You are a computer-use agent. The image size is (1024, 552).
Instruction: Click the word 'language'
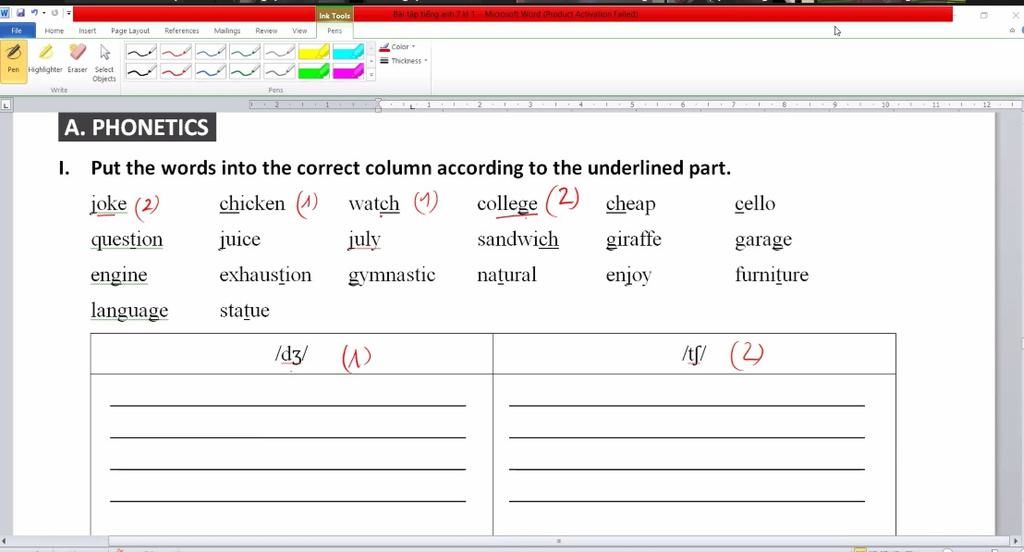coord(129,311)
